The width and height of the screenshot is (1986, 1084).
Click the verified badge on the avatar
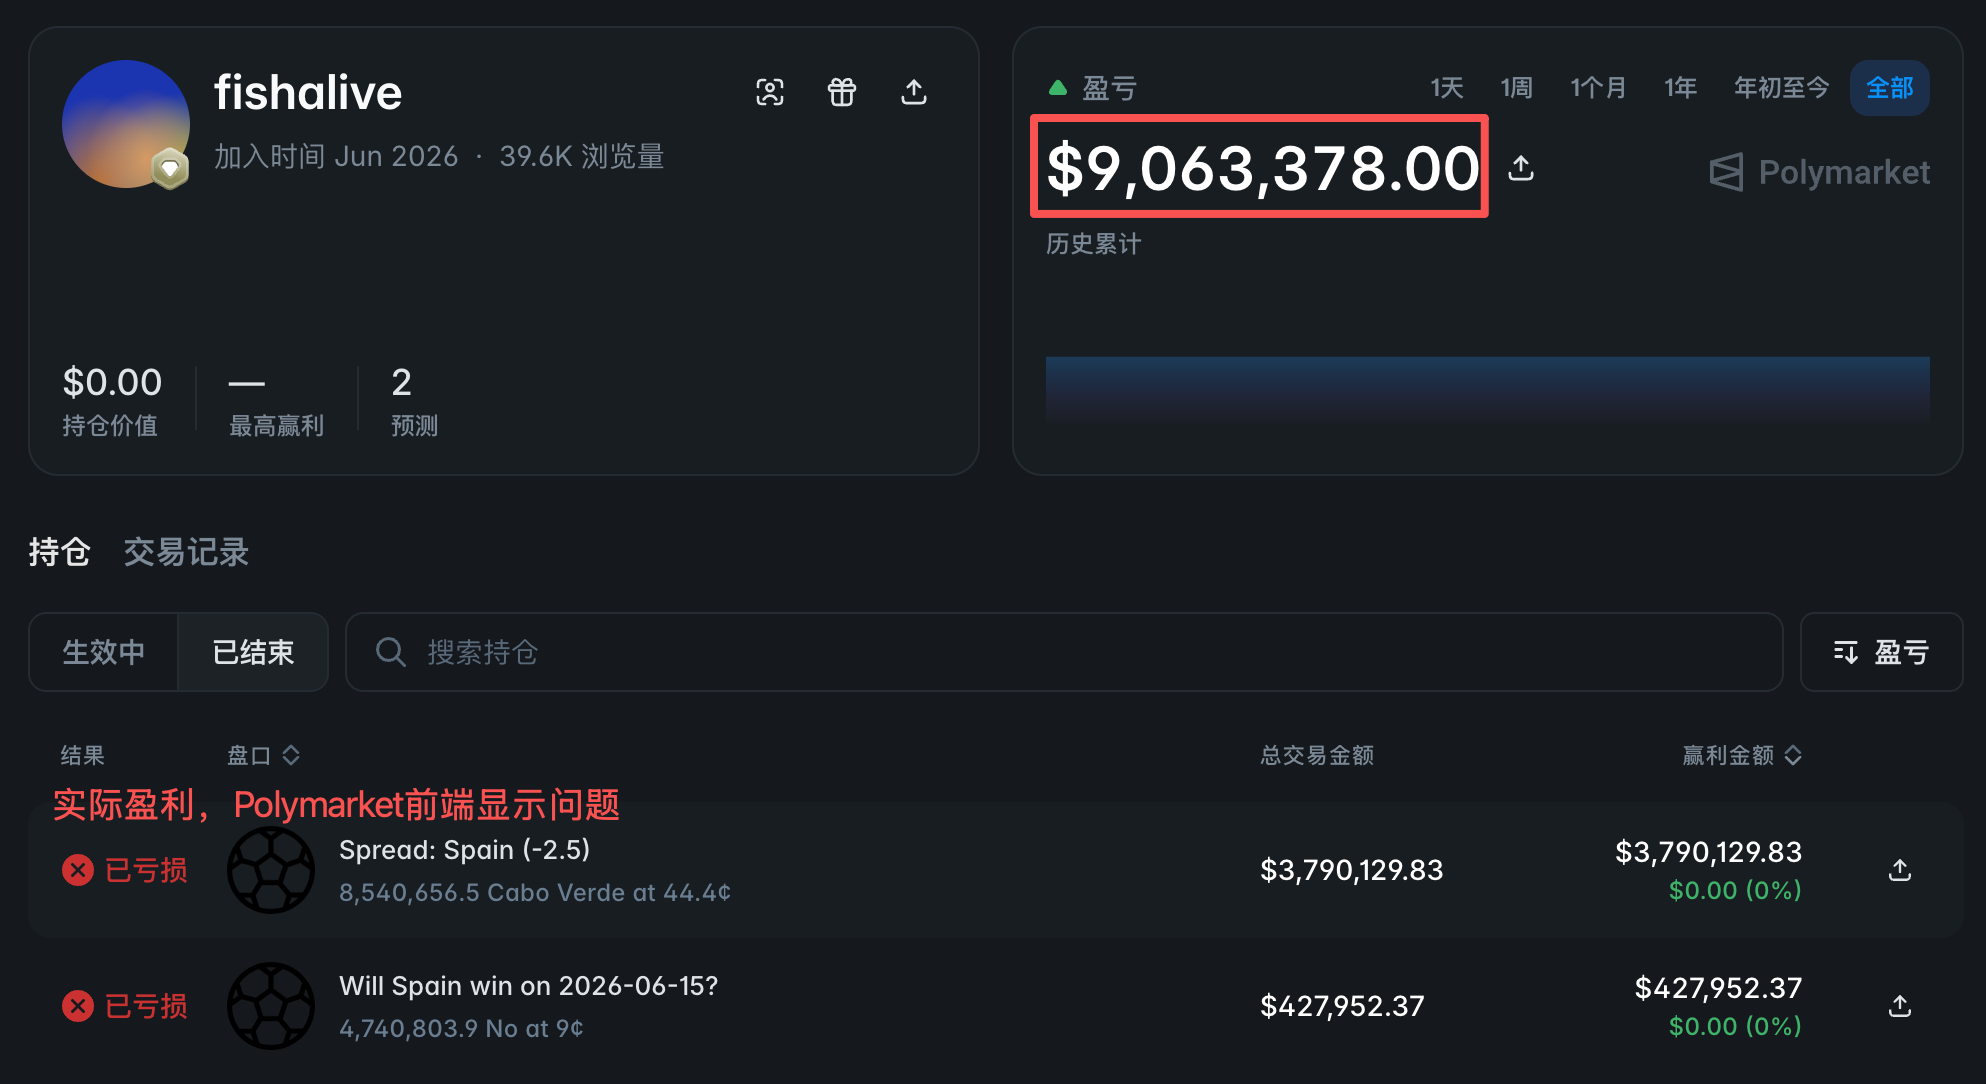(x=170, y=169)
